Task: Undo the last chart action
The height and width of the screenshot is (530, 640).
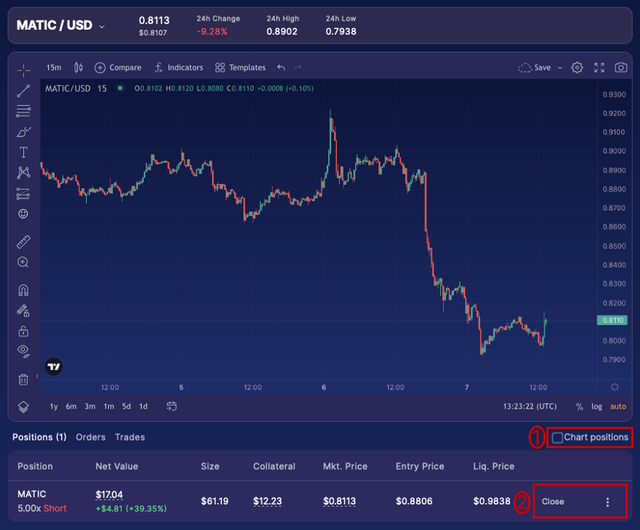Action: pos(281,67)
